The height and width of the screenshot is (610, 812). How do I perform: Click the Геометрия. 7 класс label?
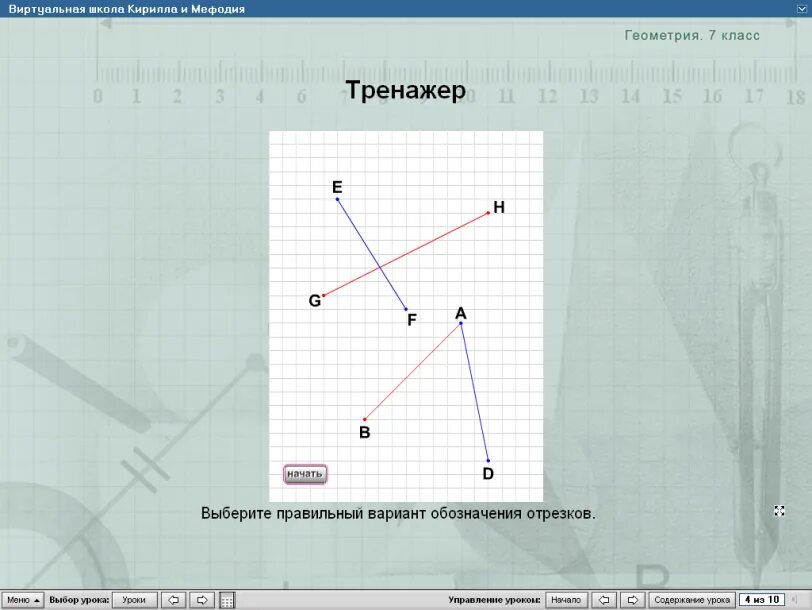692,35
